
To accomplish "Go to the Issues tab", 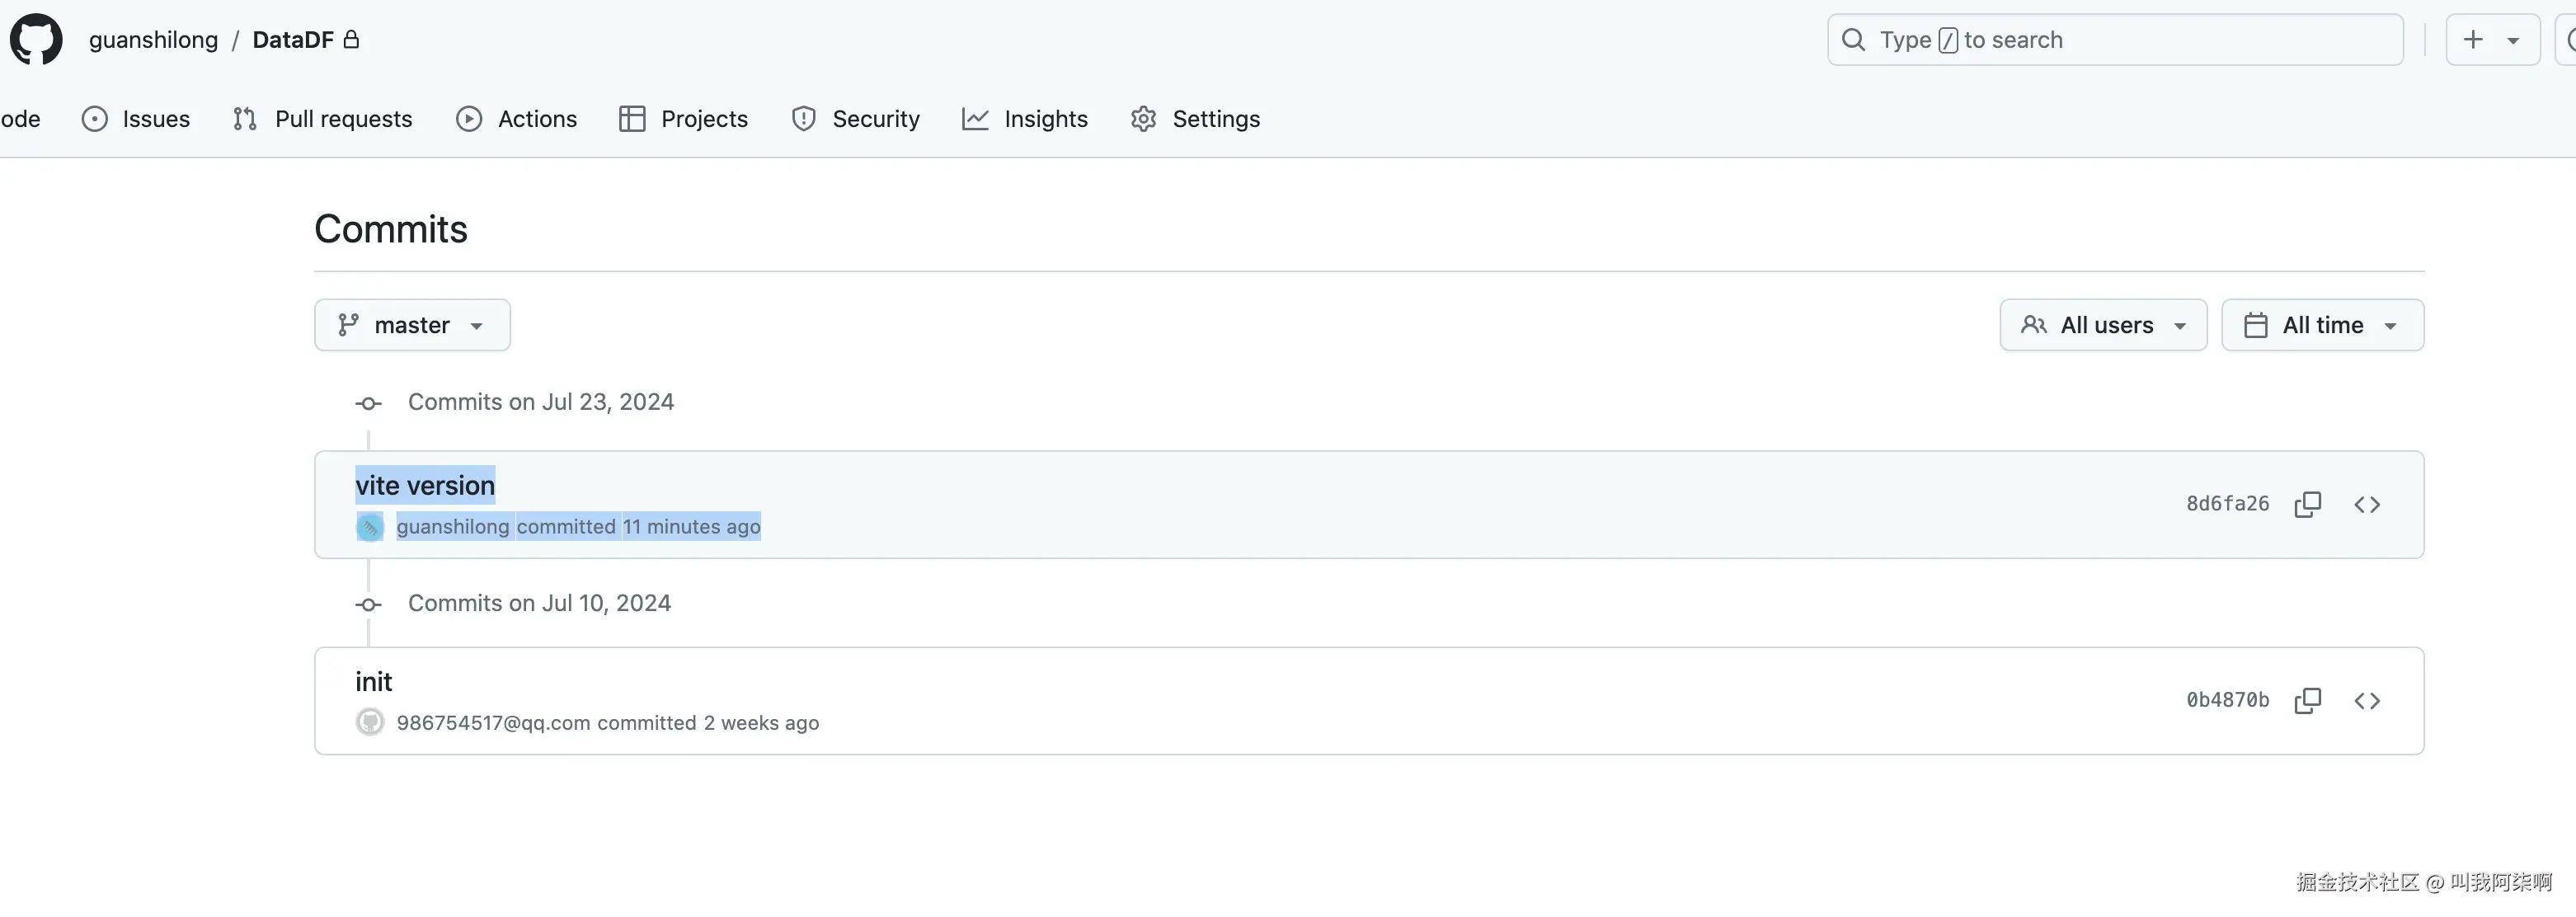I will tap(136, 119).
